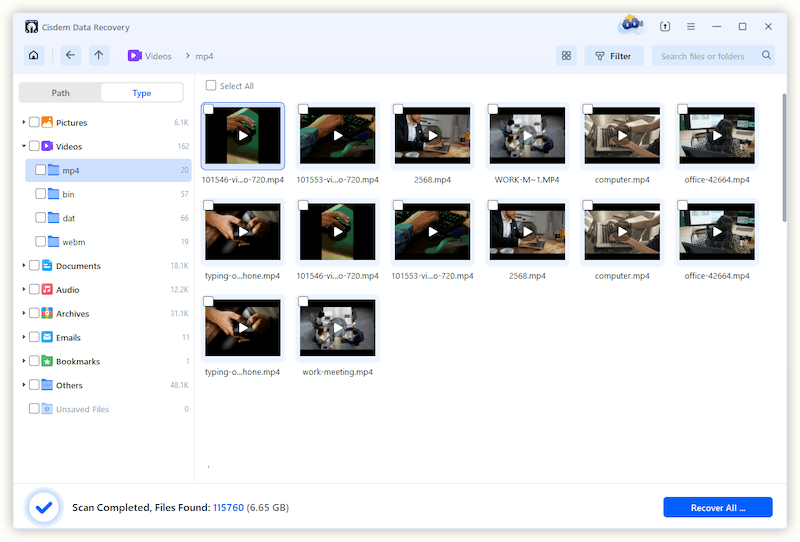Click the search magnifier icon
The height and width of the screenshot is (542, 800).
[766, 55]
